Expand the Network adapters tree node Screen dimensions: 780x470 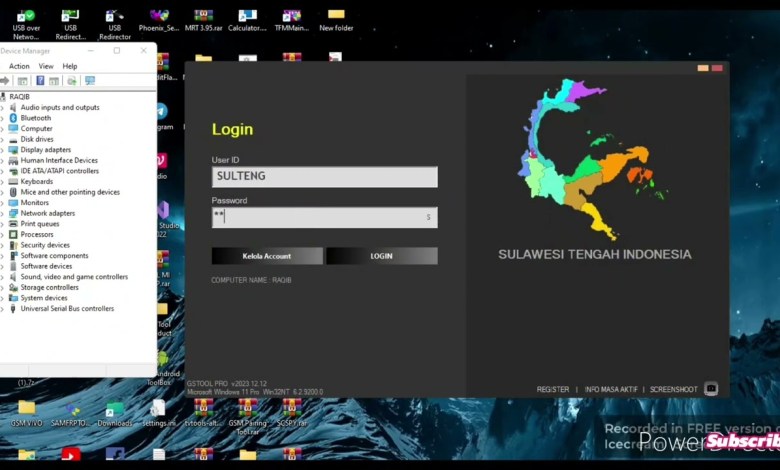(x=3, y=213)
